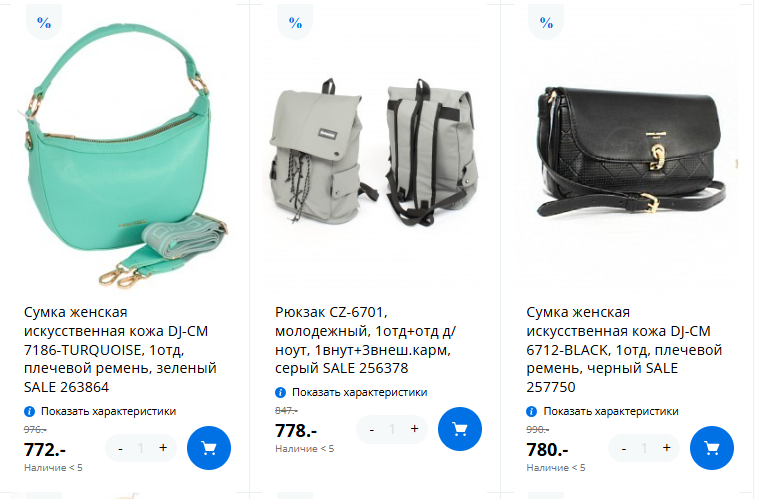Click discount percent badge on black bag
The width and height of the screenshot is (764, 499).
tap(546, 22)
